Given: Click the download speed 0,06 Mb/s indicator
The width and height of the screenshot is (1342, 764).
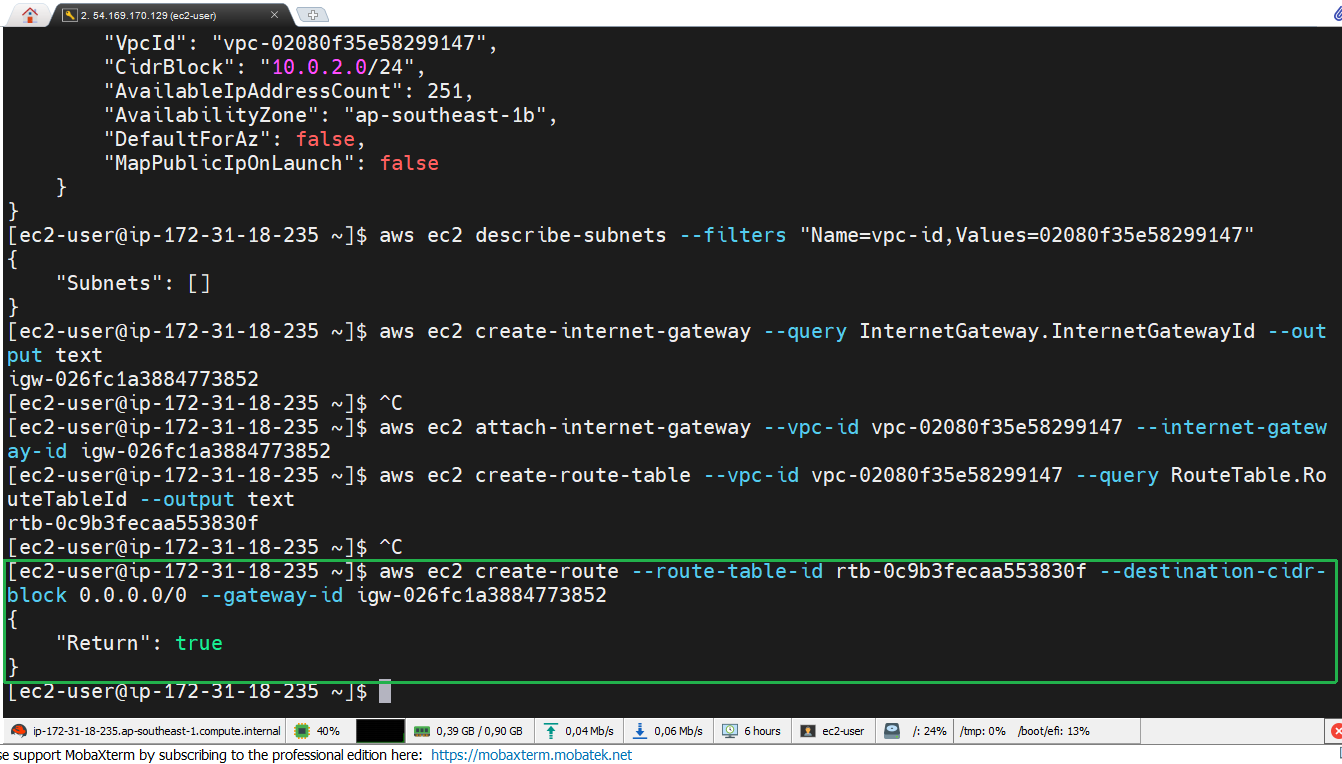Looking at the screenshot, I should [x=669, y=731].
